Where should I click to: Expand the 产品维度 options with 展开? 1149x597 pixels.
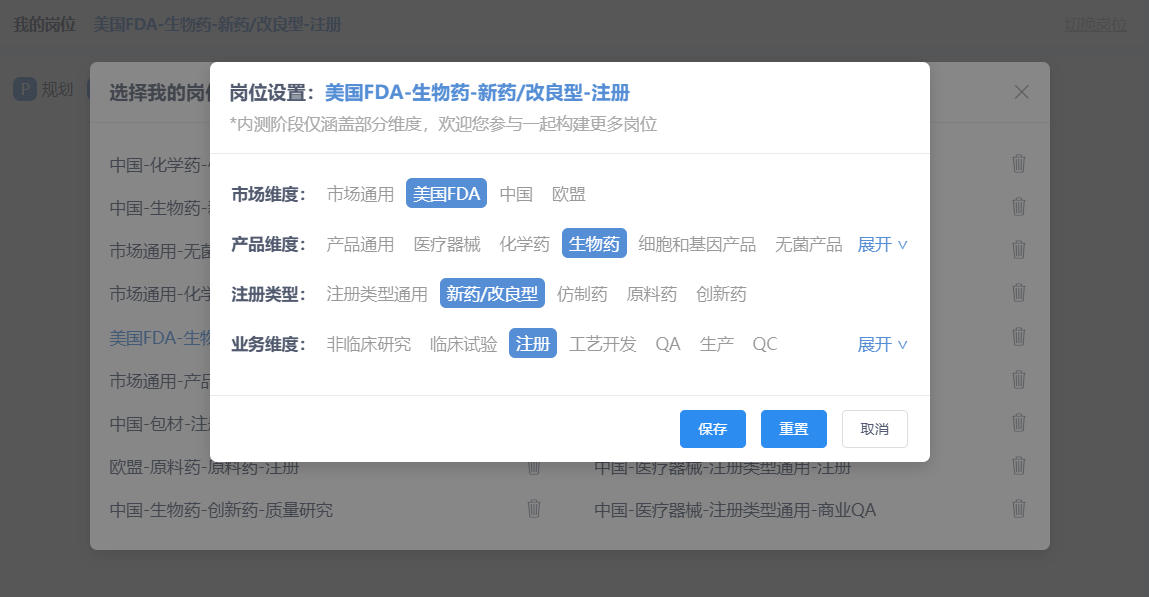pos(882,244)
